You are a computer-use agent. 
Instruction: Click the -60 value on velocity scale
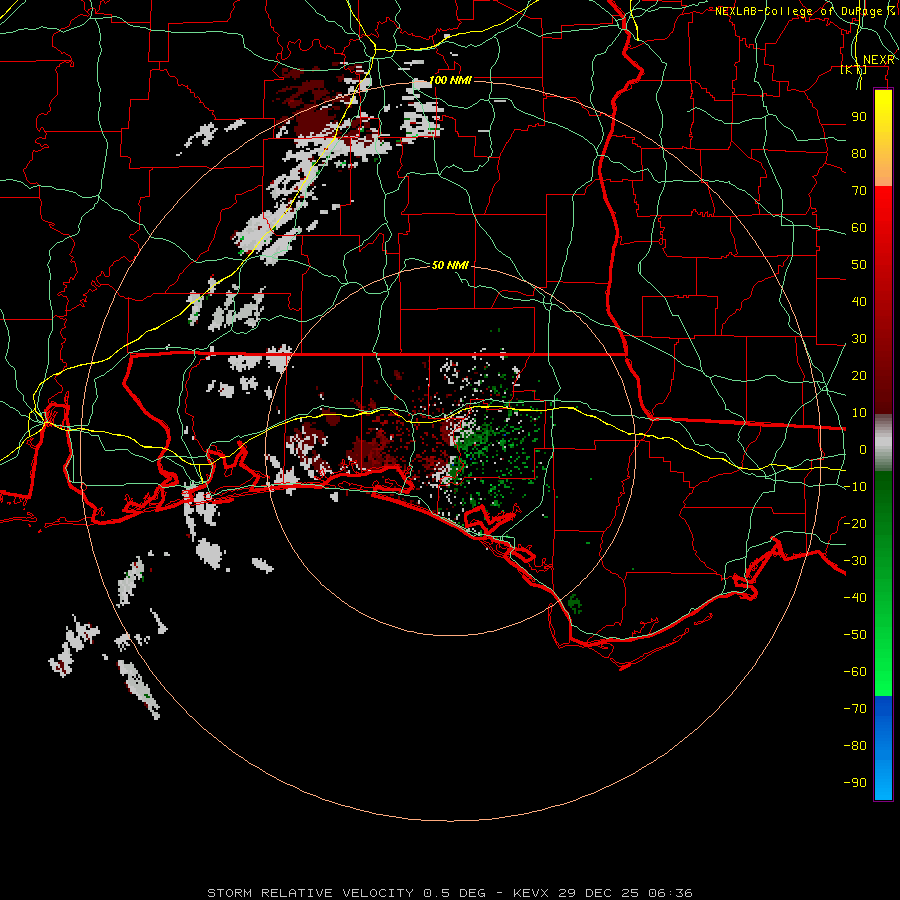[x=855, y=672]
